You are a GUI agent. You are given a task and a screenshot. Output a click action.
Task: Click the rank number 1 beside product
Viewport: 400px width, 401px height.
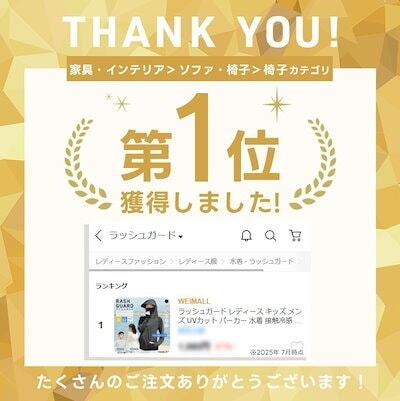[100, 325]
